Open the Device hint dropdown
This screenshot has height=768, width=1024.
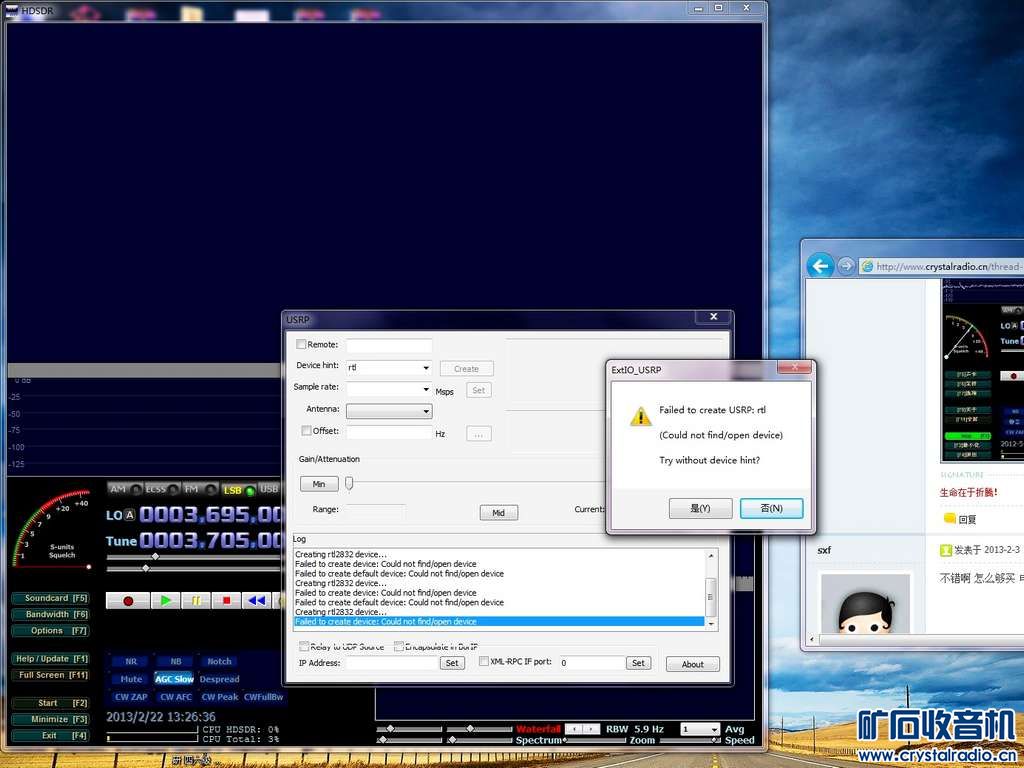(426, 368)
